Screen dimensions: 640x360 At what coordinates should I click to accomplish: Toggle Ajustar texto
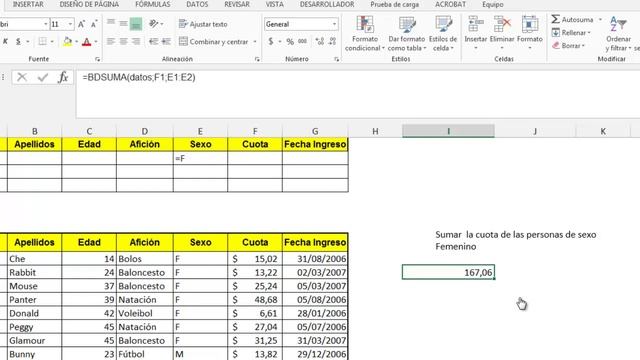coord(203,24)
